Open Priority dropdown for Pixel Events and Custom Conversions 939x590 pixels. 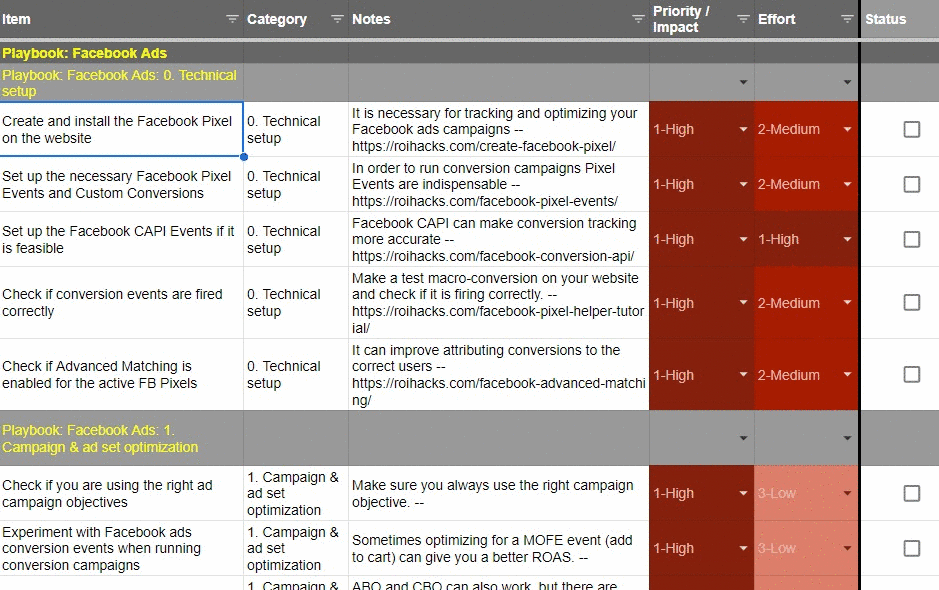743,184
